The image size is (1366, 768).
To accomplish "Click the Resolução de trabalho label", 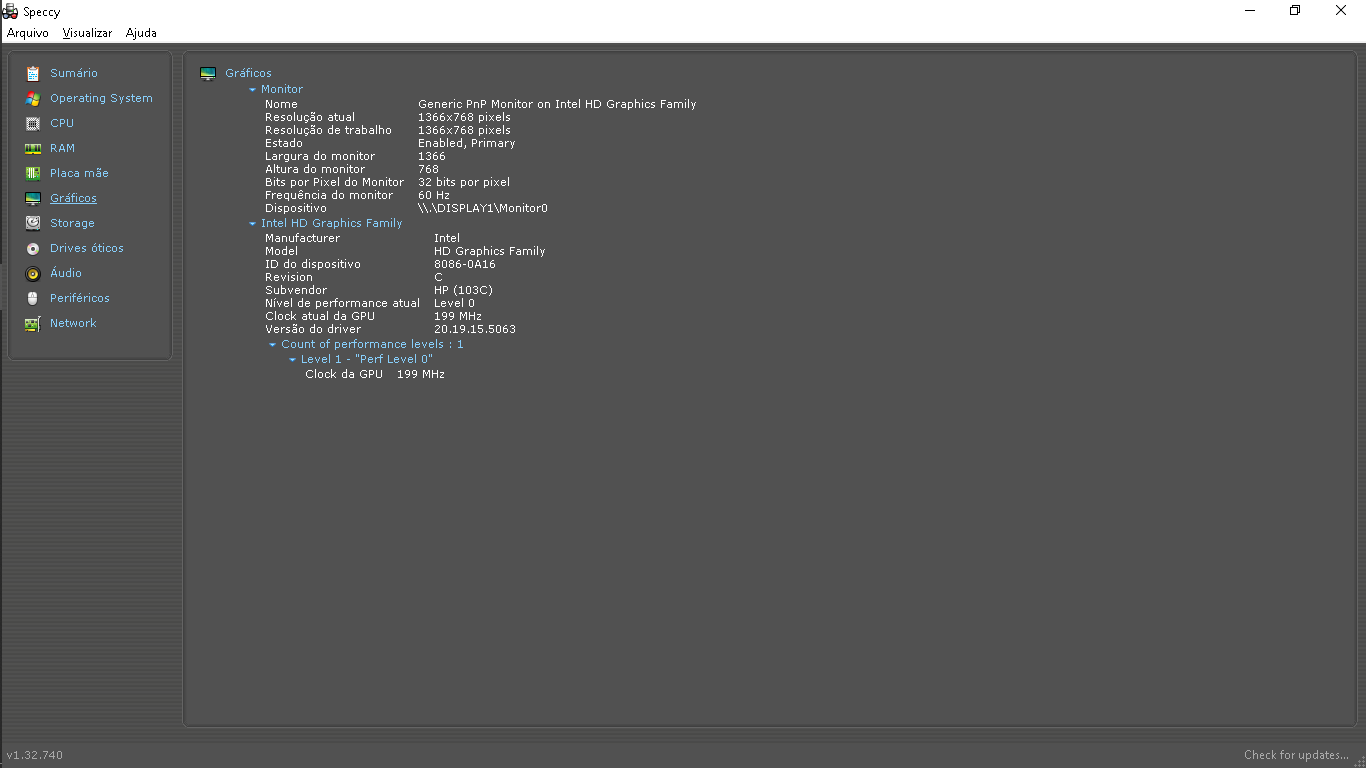I will [x=328, y=130].
